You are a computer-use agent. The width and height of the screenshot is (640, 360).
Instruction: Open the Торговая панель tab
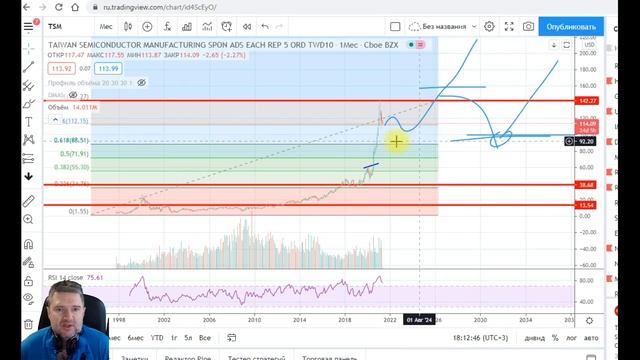[330, 358]
